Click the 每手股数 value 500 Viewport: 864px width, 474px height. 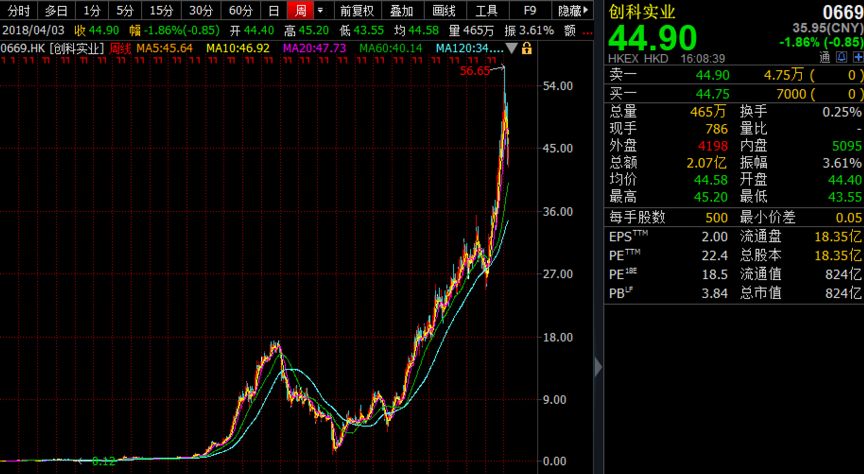coord(716,218)
